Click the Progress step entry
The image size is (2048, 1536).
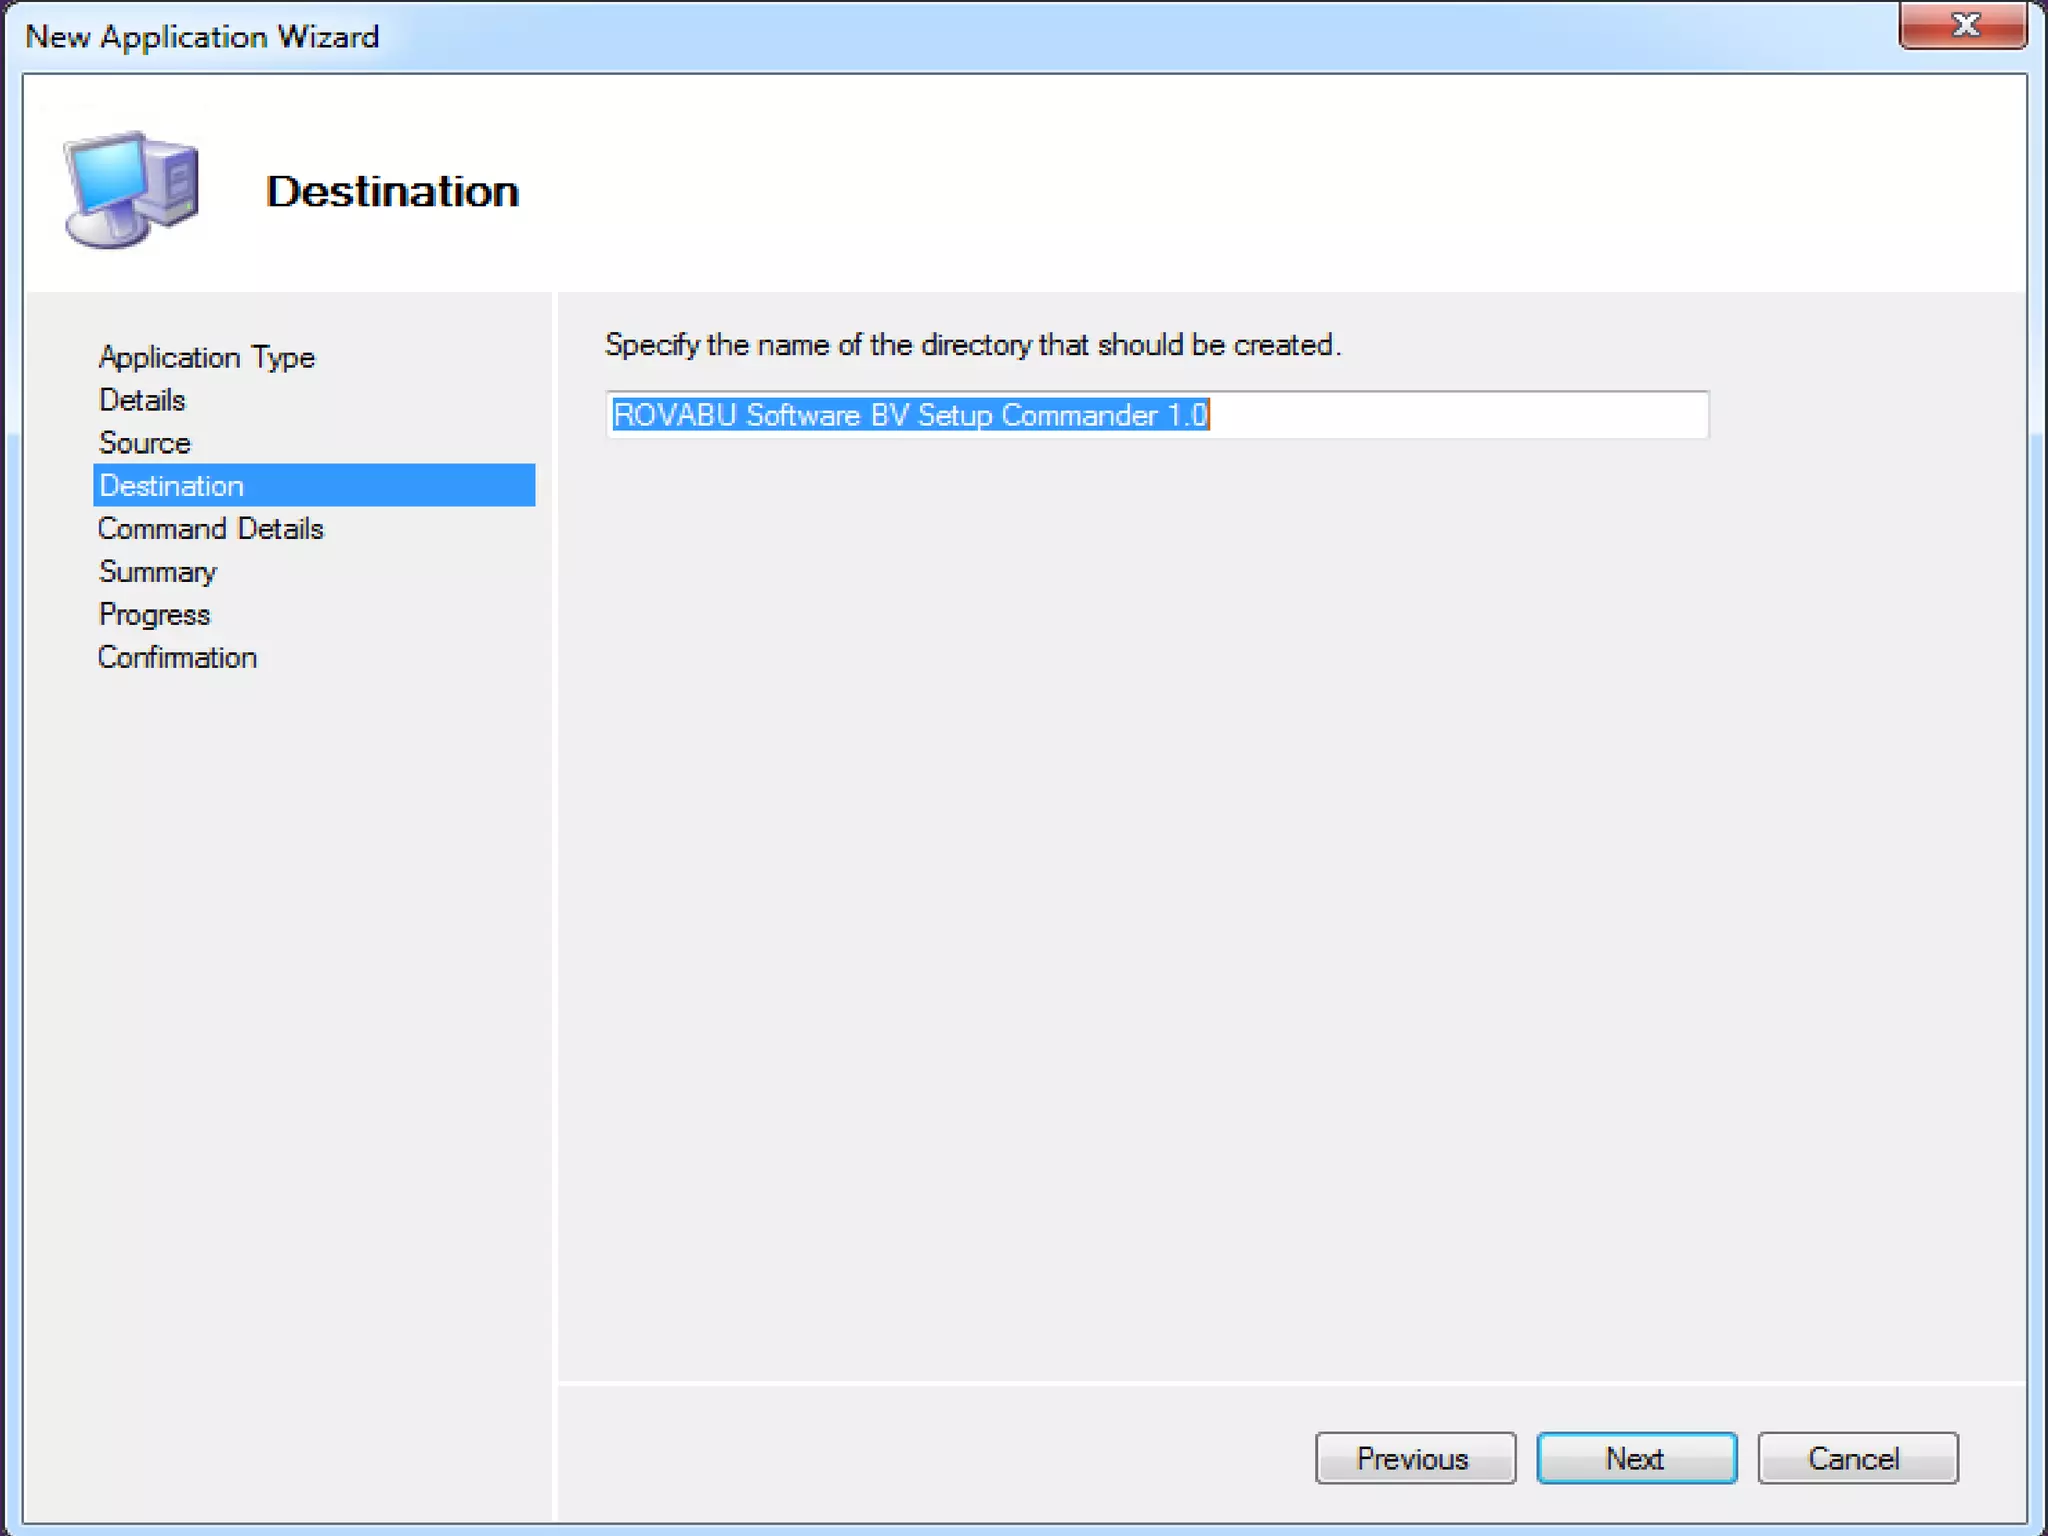pos(155,615)
